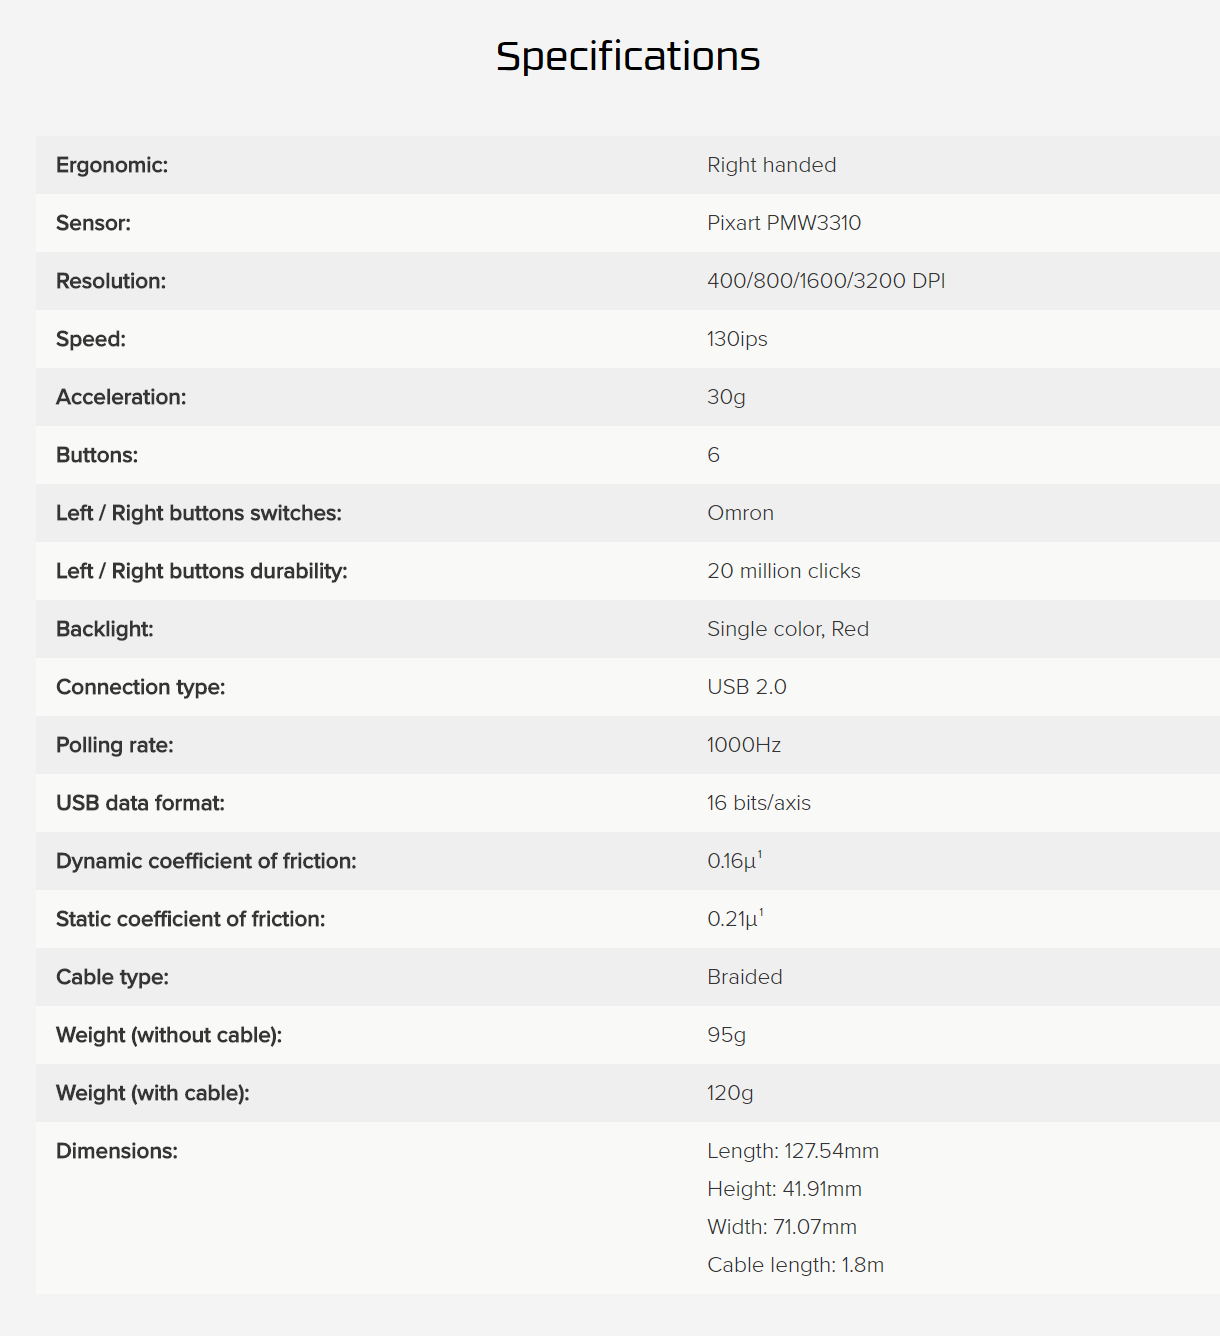Click the USB data format label
The image size is (1220, 1336).
click(140, 803)
